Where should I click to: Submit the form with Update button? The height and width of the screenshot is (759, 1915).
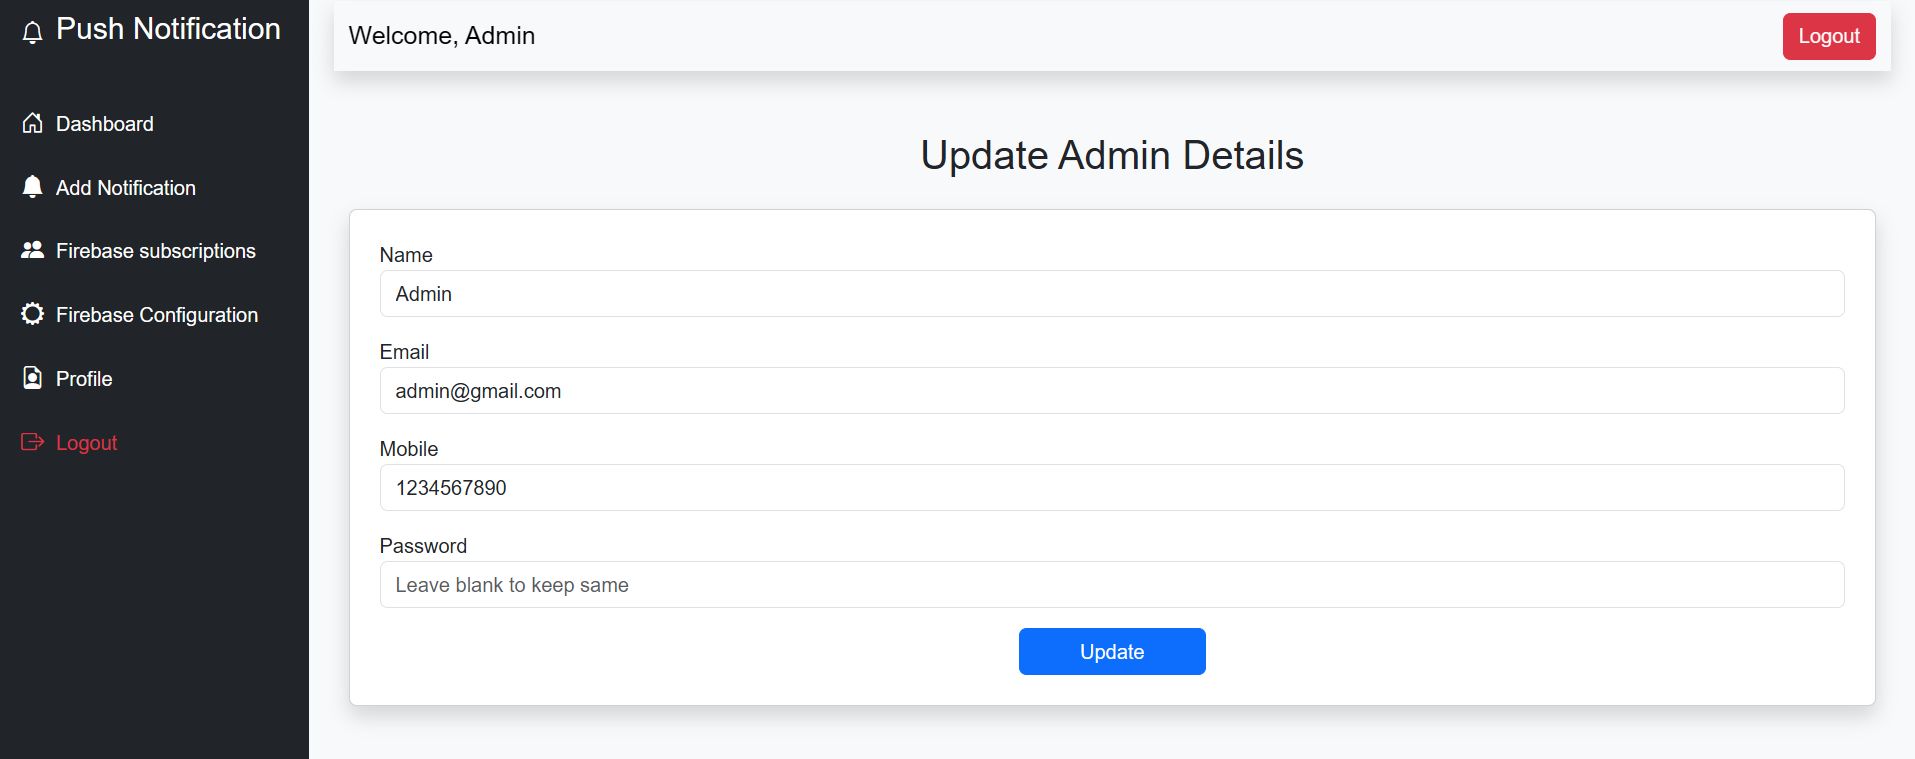coord(1111,652)
